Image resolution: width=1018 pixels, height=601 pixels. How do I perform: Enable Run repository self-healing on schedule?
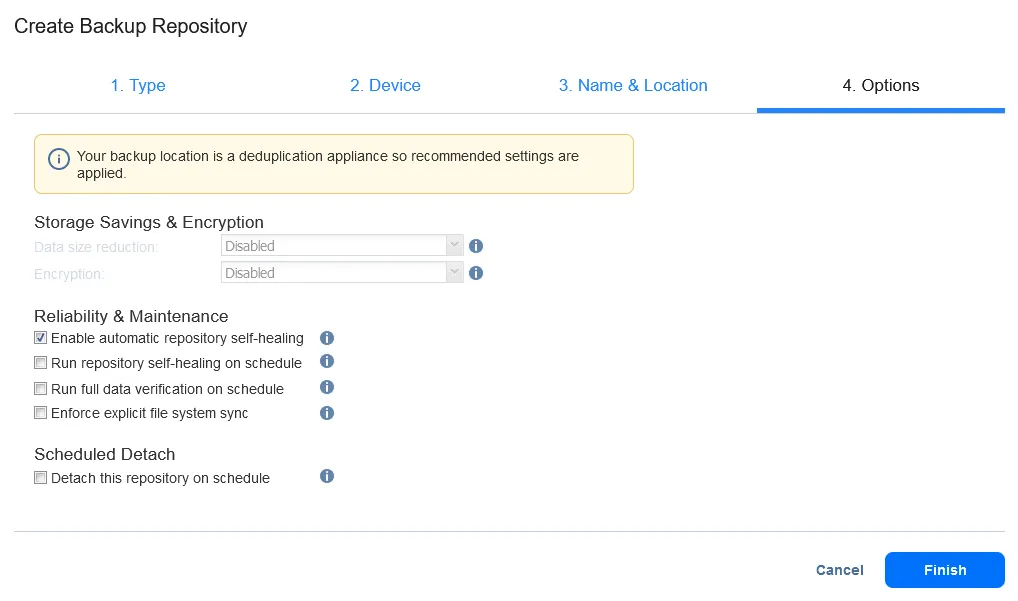click(x=41, y=363)
